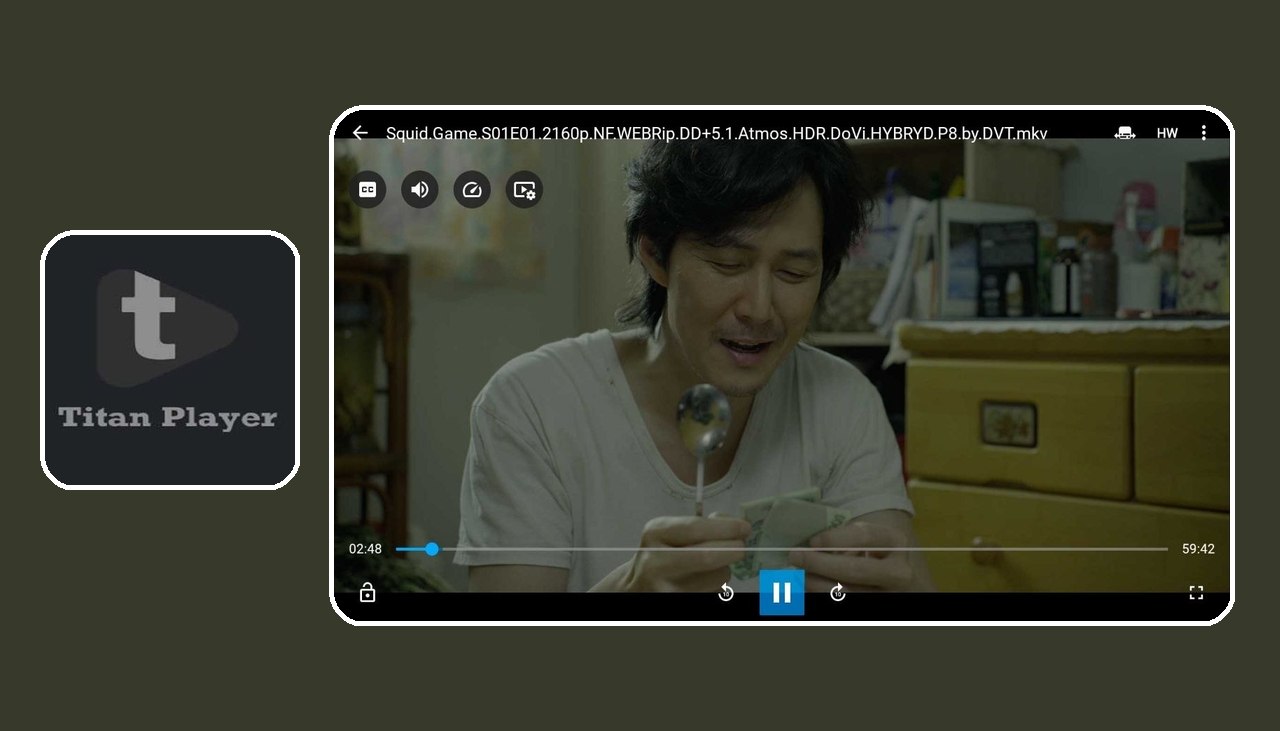Pause the video playback
Screen dimensions: 1280x731
(x=782, y=592)
